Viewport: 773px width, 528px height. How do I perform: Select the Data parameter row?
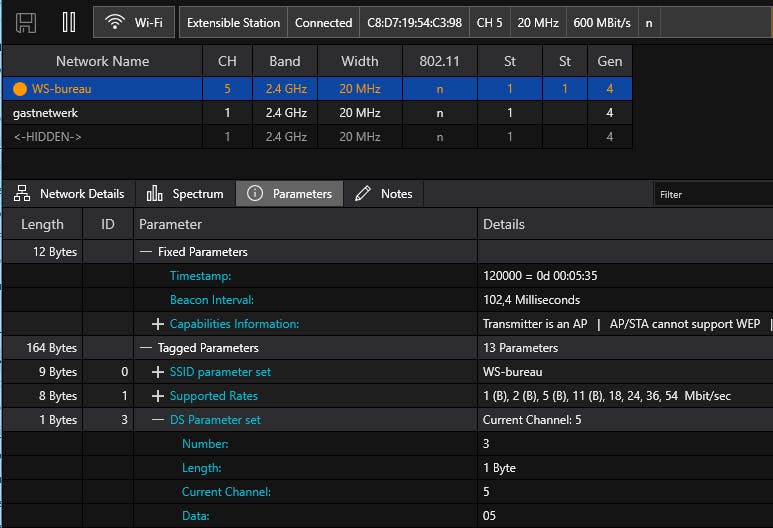(388, 516)
